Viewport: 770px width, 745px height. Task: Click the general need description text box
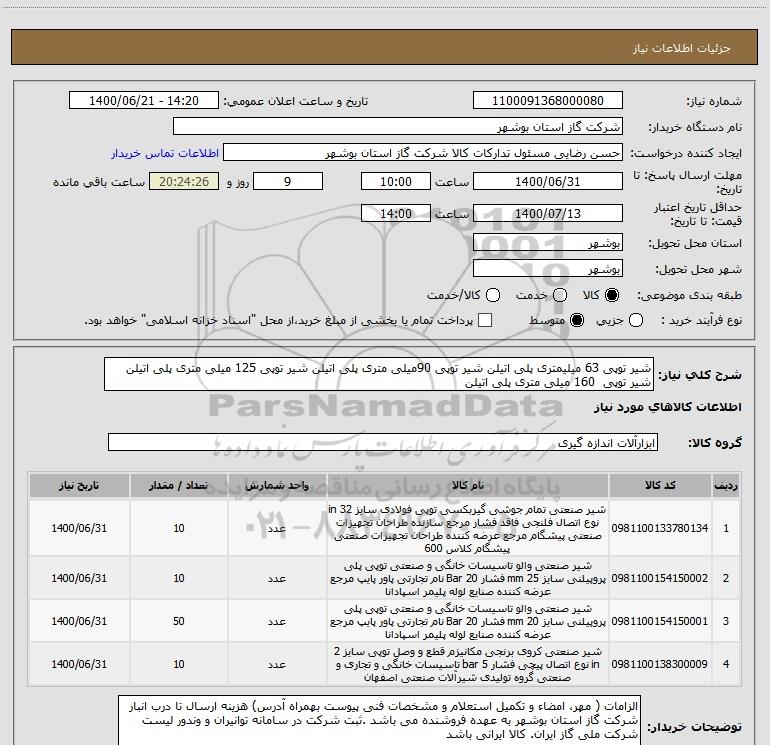379,374
